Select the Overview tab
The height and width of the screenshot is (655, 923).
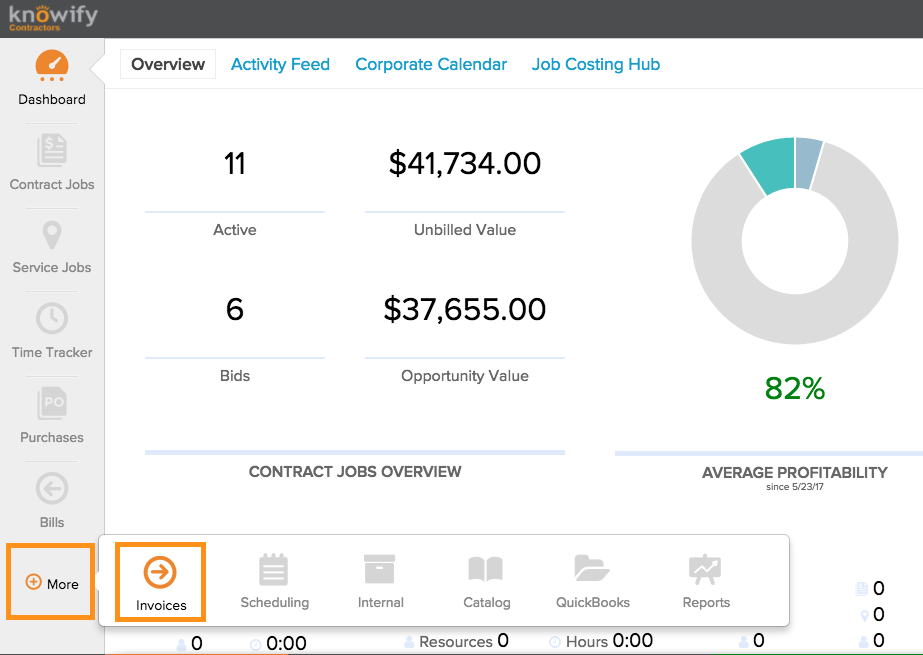(168, 64)
